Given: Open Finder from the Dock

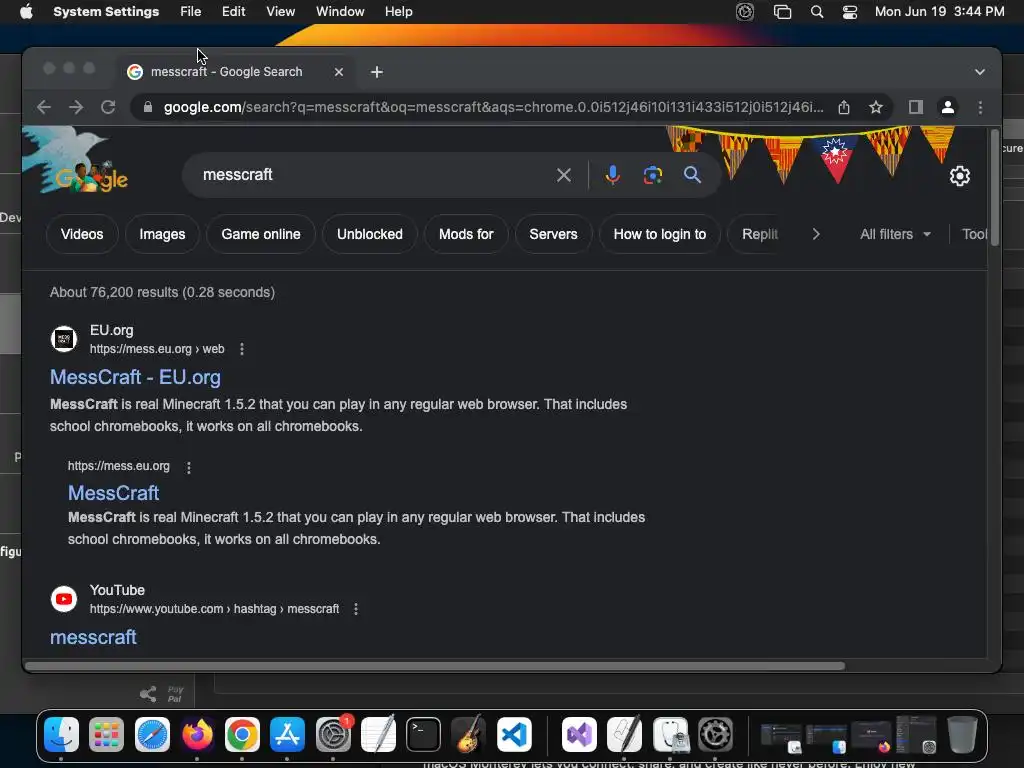Looking at the screenshot, I should coord(61,735).
